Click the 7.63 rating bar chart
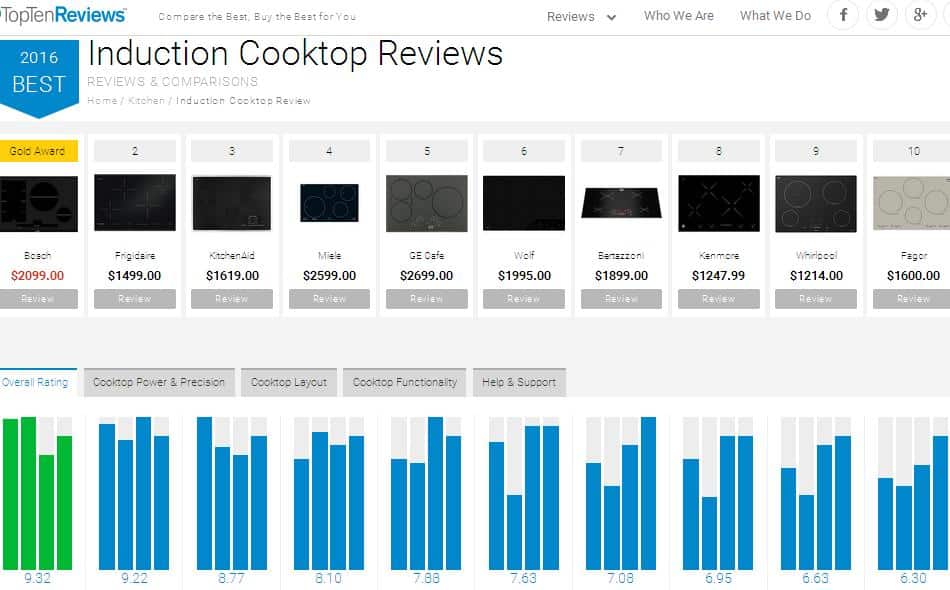Image resolution: width=950 pixels, height=590 pixels. point(523,493)
